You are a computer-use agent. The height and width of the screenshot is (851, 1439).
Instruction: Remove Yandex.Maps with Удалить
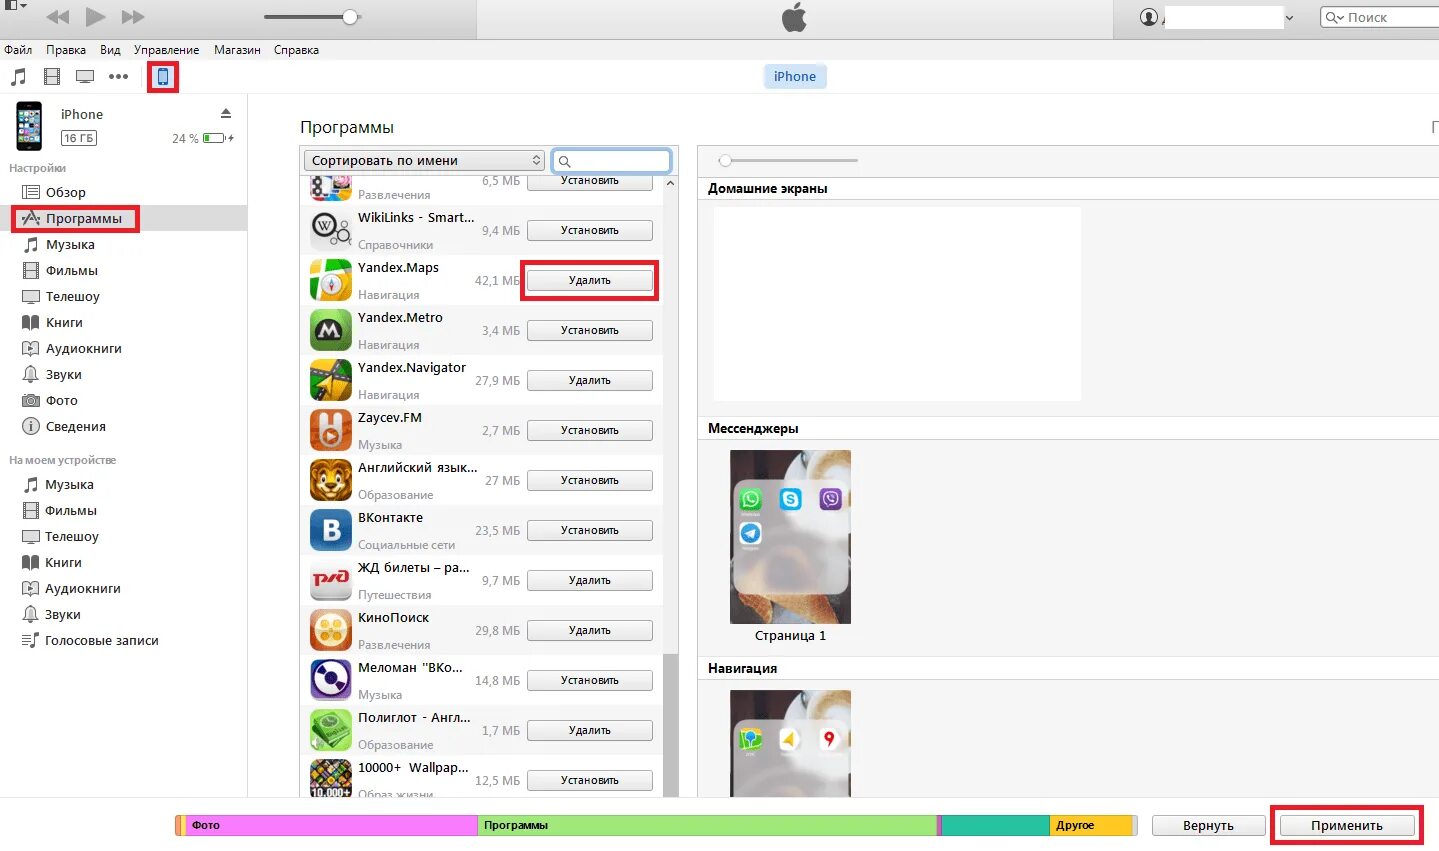pos(590,280)
